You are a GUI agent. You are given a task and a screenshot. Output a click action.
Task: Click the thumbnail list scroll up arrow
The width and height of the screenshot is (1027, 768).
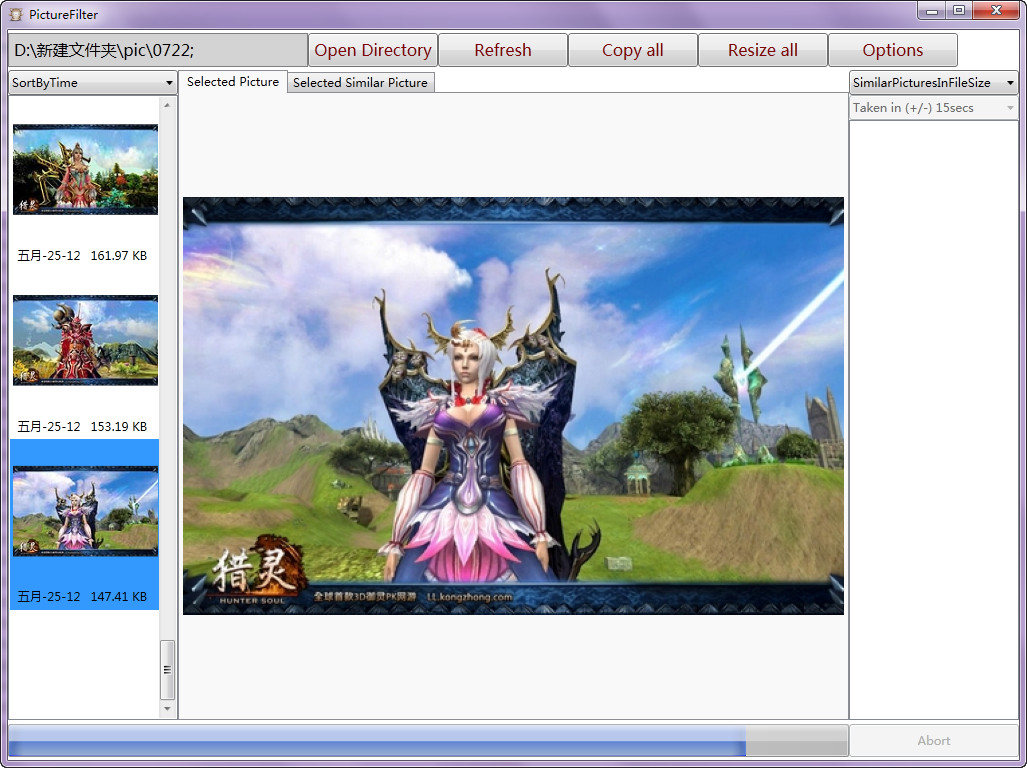[x=168, y=105]
